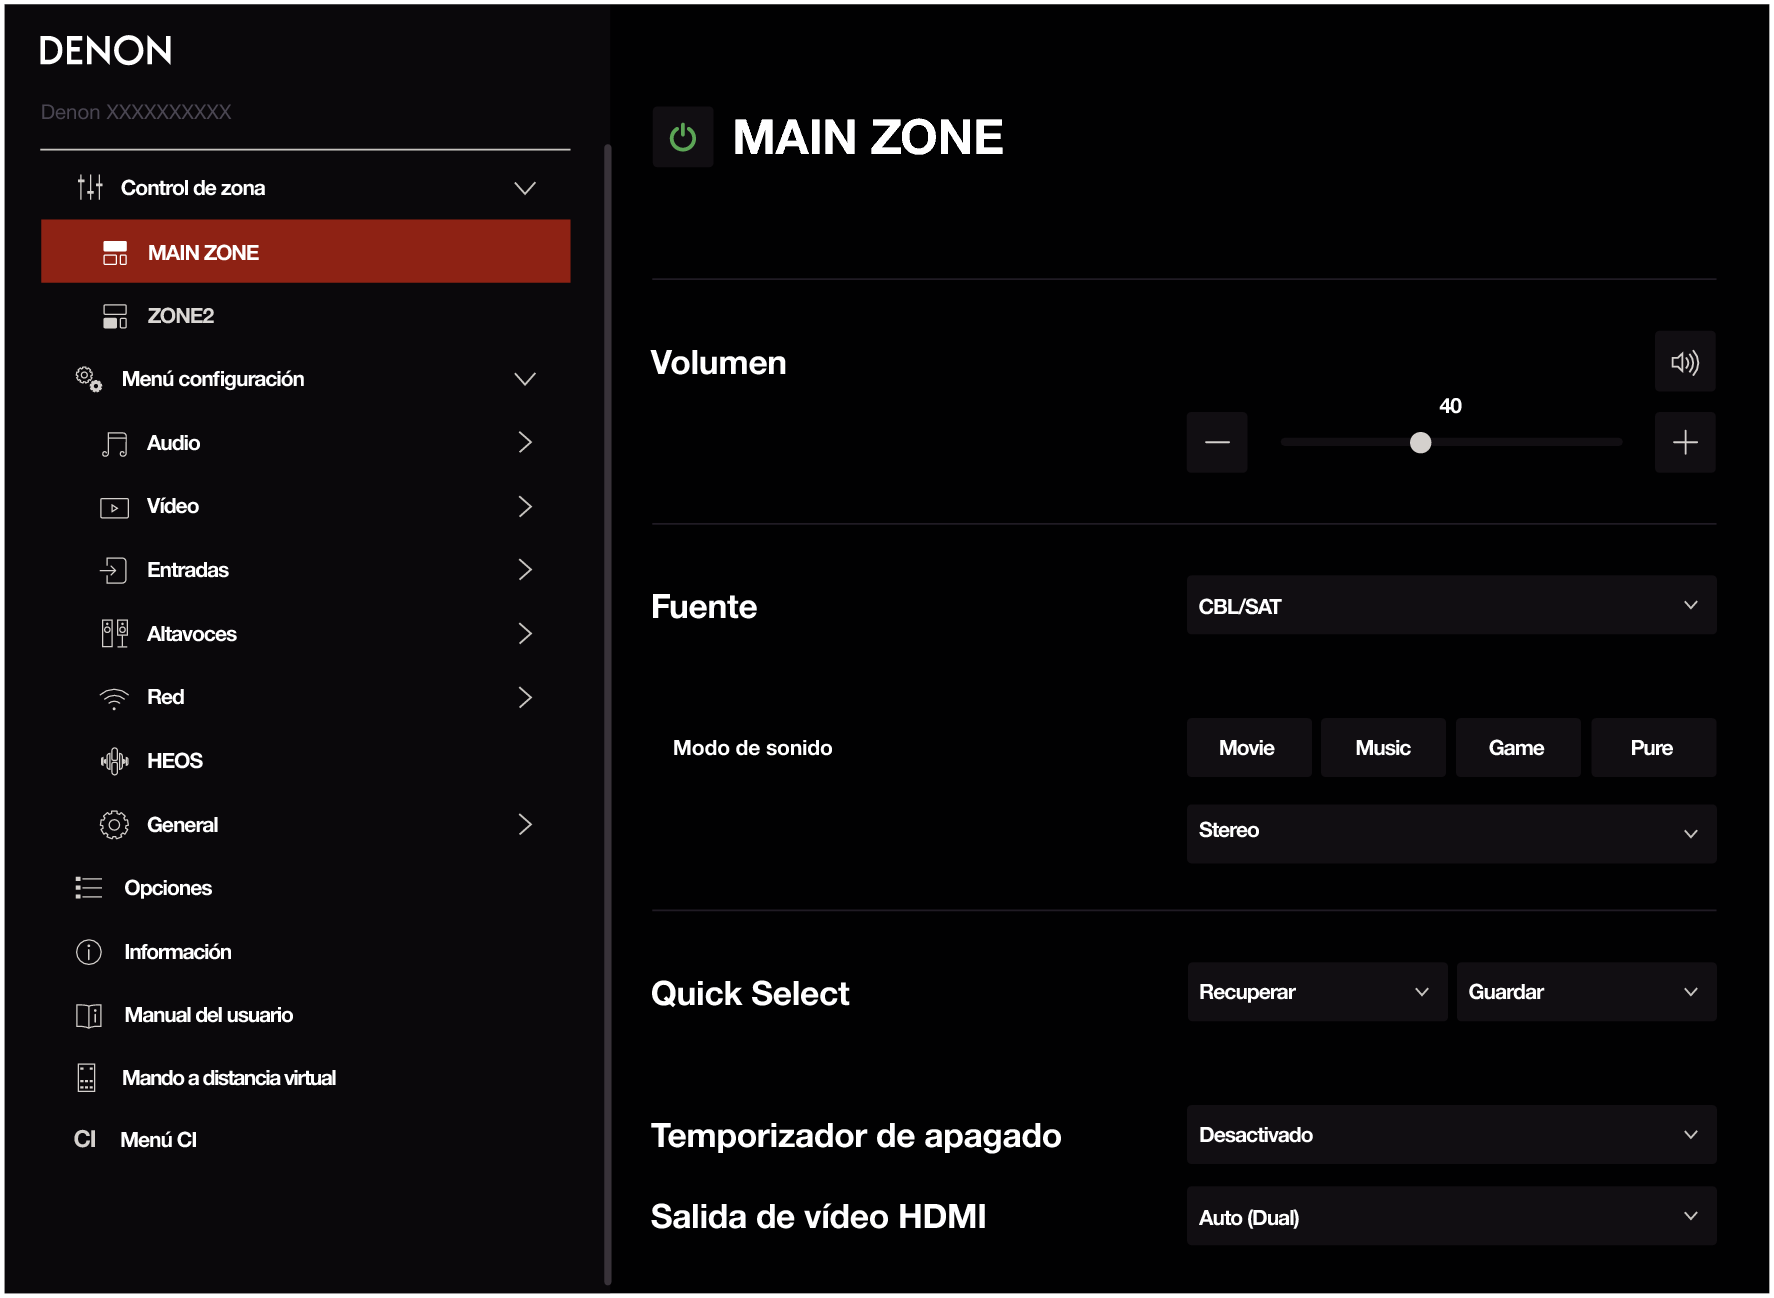Select MAIN ZONE in the sidebar
The image size is (1774, 1298).
pos(306,251)
